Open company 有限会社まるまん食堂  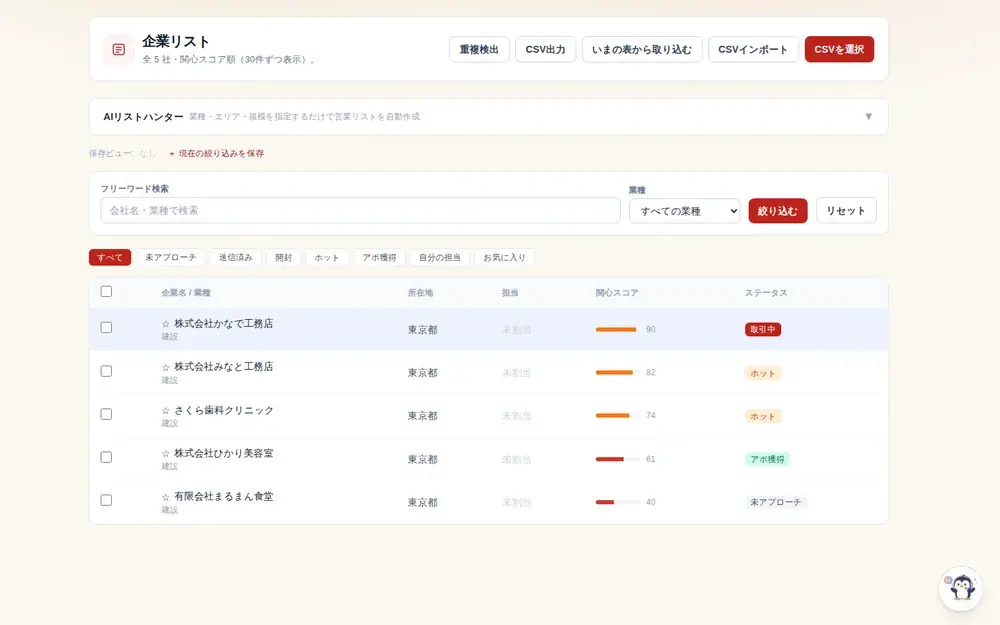tap(223, 496)
